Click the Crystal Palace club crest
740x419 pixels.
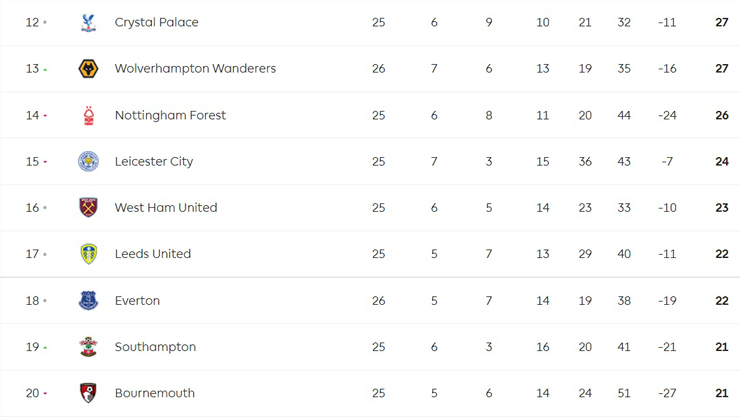pyautogui.click(x=88, y=23)
